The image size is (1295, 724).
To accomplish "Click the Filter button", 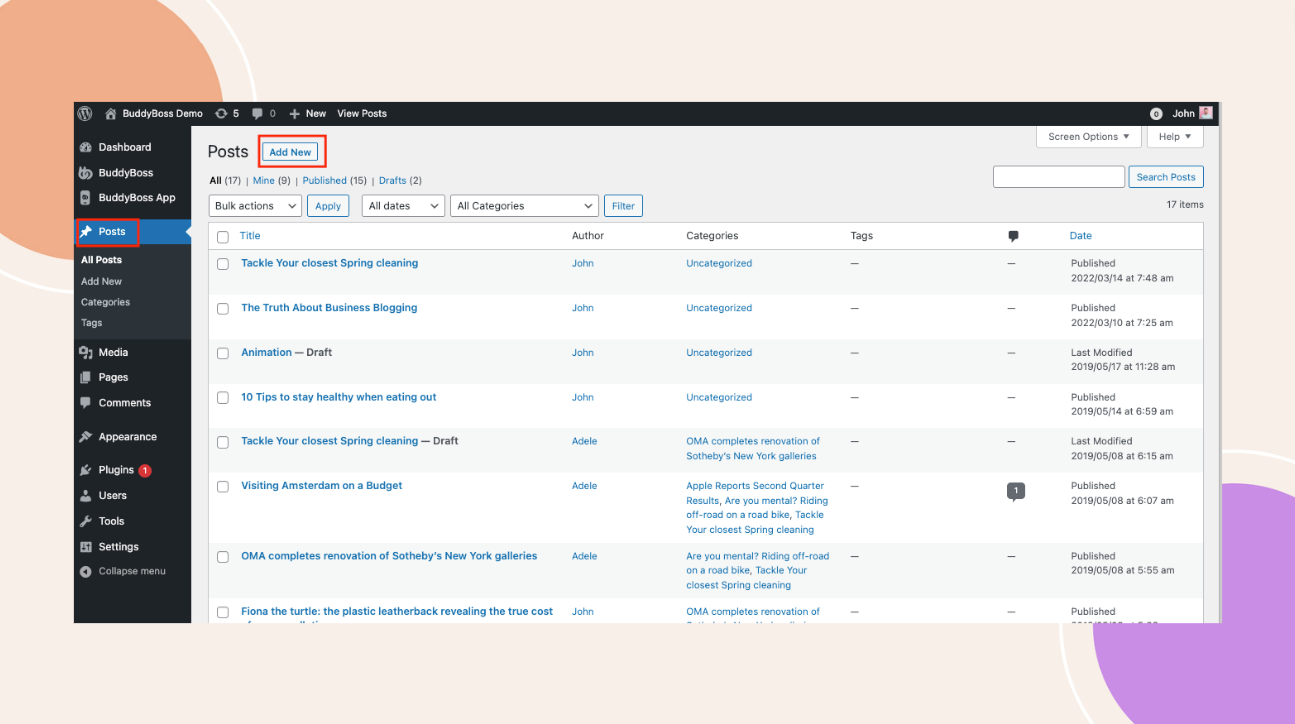I will [x=623, y=206].
